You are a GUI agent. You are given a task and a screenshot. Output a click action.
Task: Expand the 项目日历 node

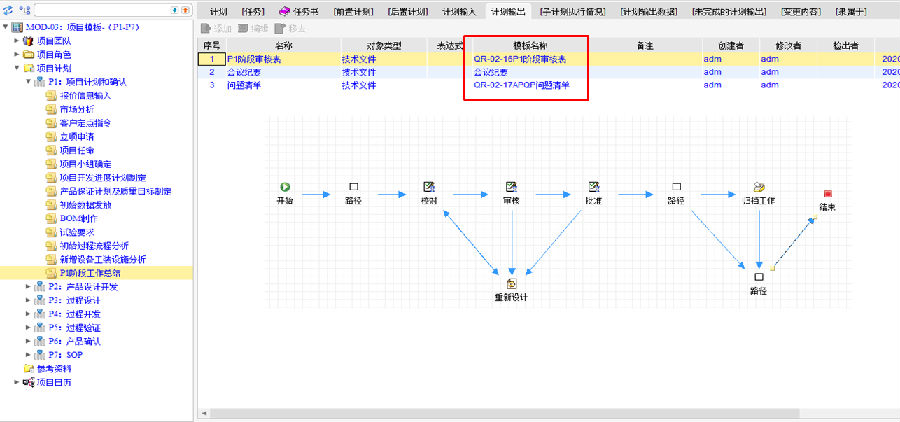coord(17,382)
